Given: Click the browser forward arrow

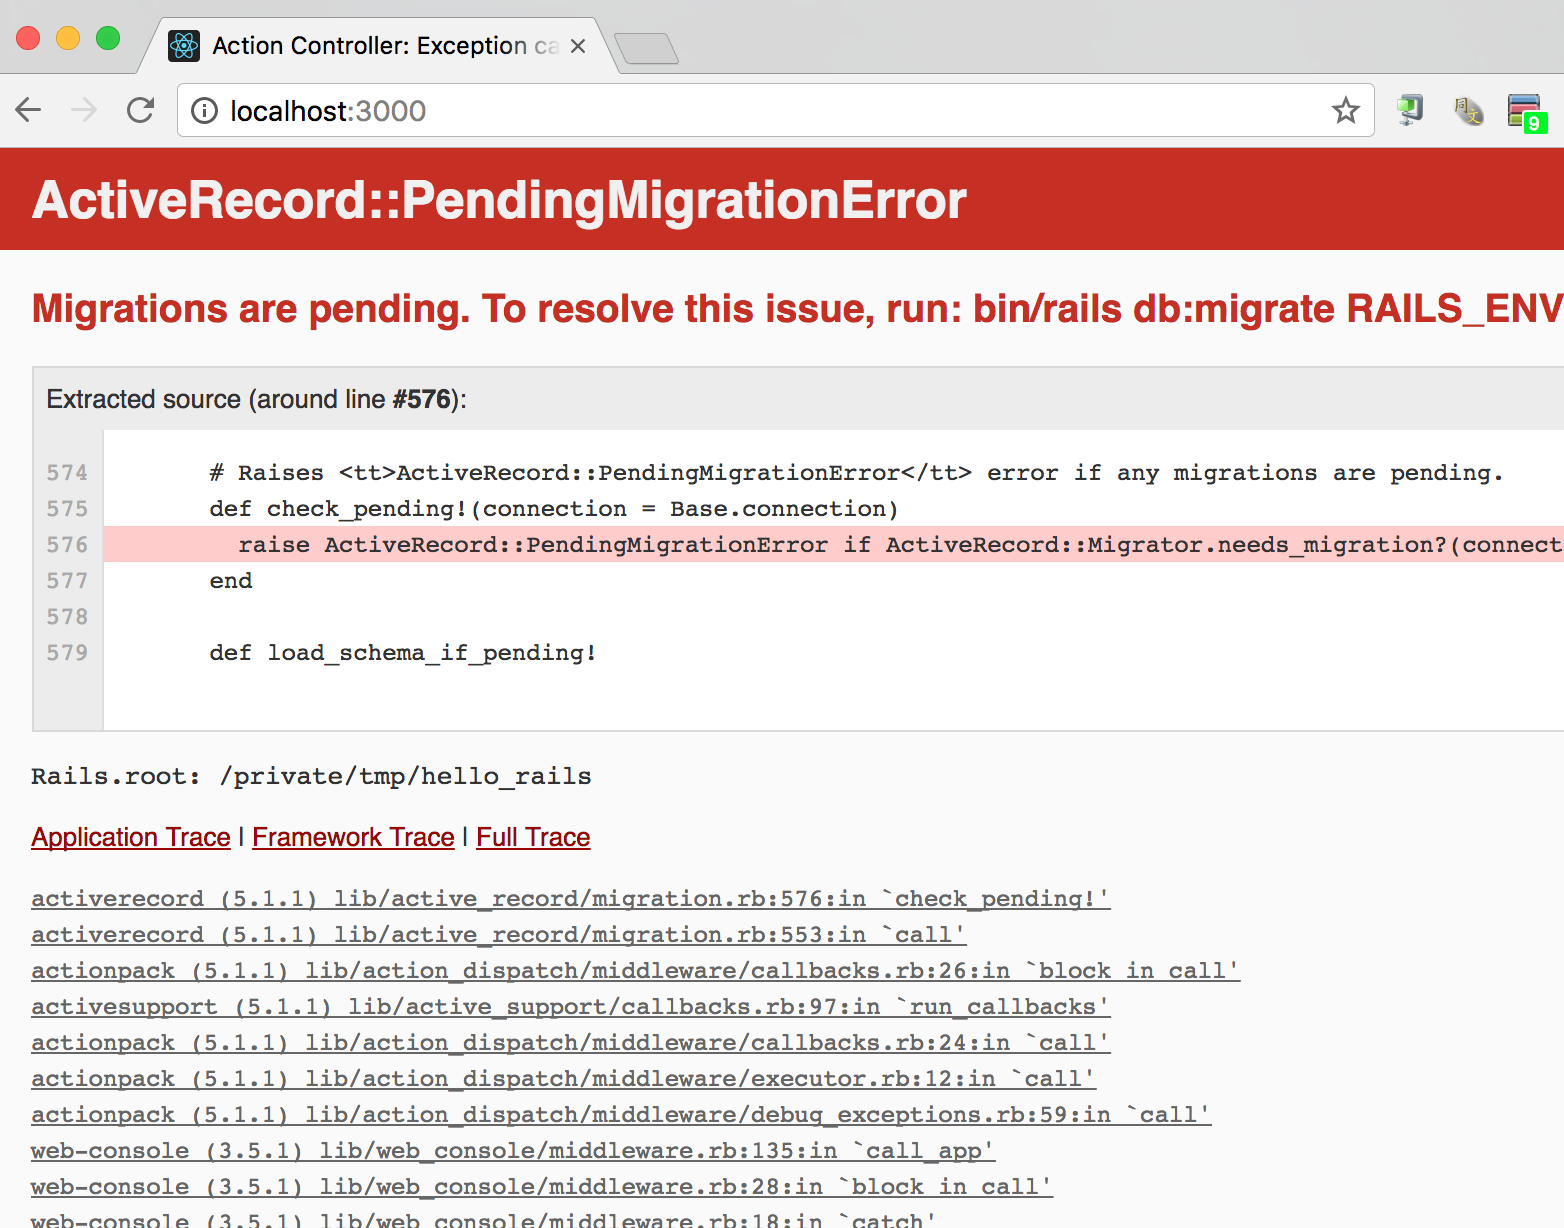Looking at the screenshot, I should [85, 110].
